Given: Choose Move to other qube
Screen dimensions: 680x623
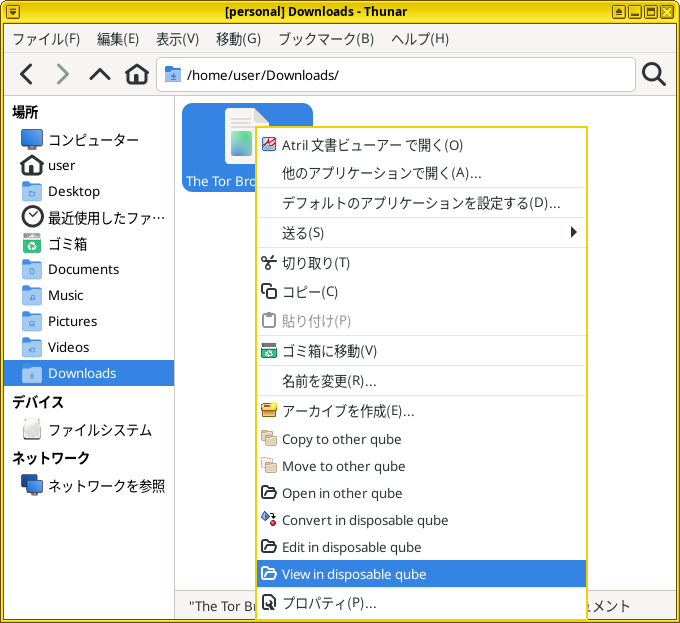Looking at the screenshot, I should (x=422, y=466).
